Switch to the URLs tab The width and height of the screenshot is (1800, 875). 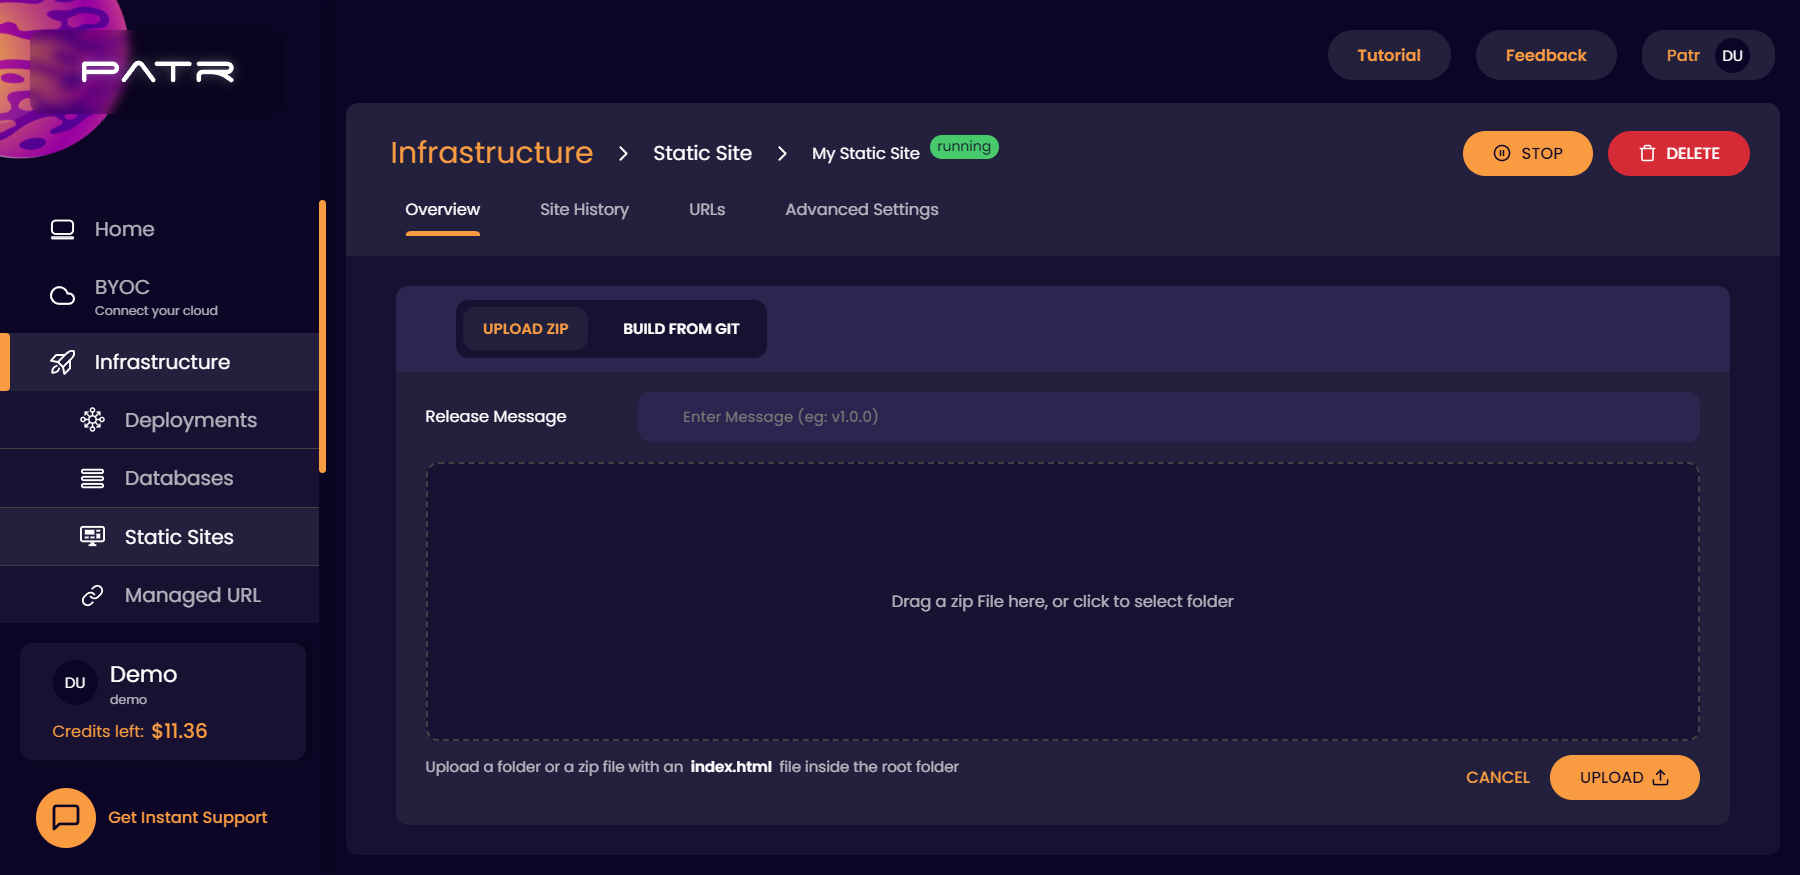tap(707, 209)
